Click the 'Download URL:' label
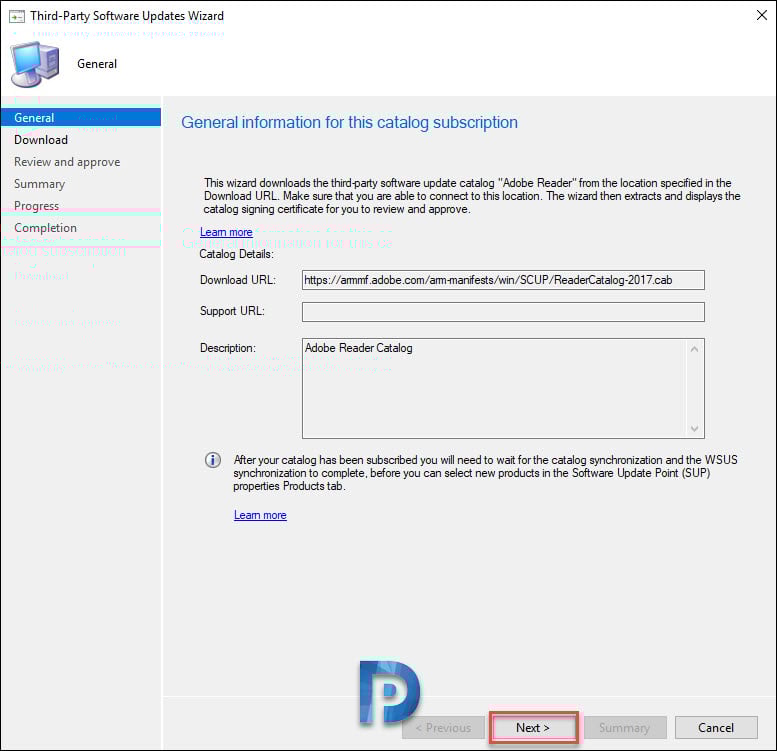777x751 pixels. (238, 280)
